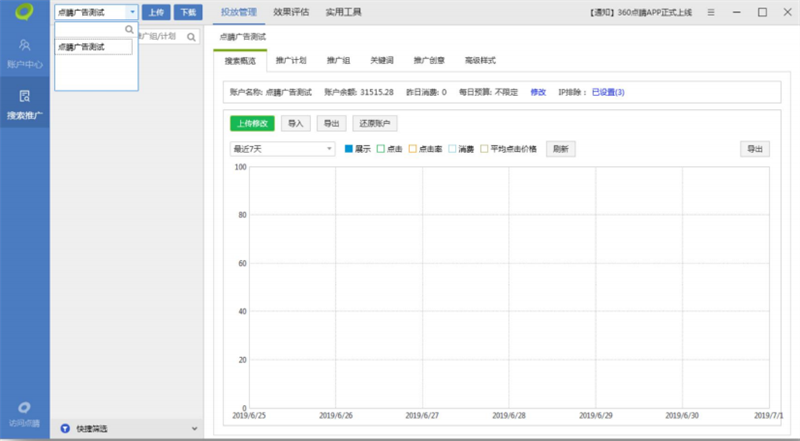
Task: Open the 推广计划 tab
Action: coord(291,61)
